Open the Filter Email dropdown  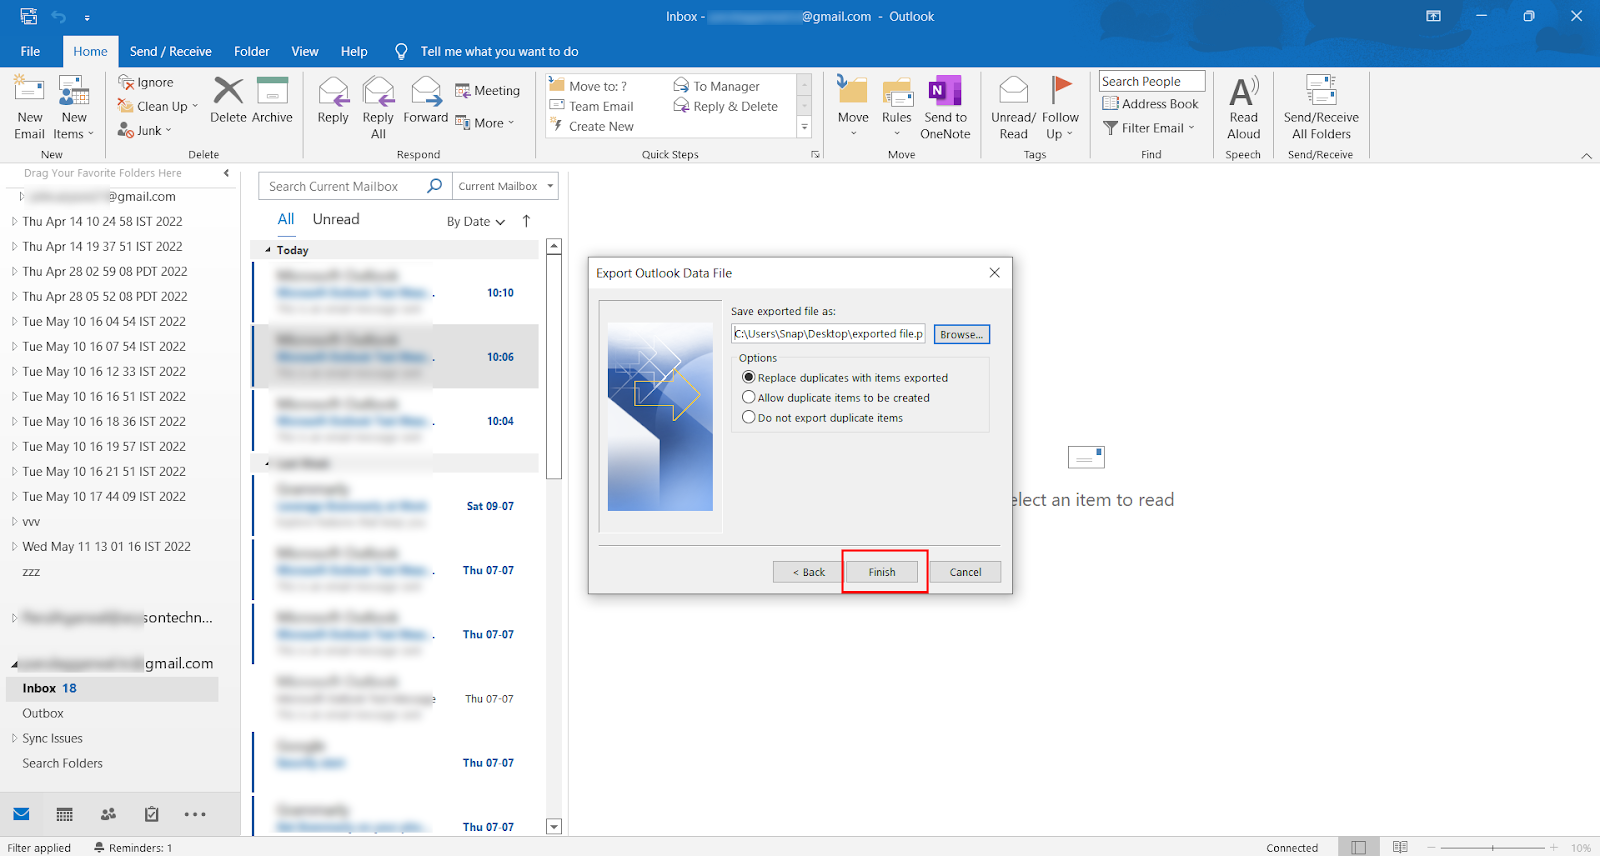click(1149, 128)
